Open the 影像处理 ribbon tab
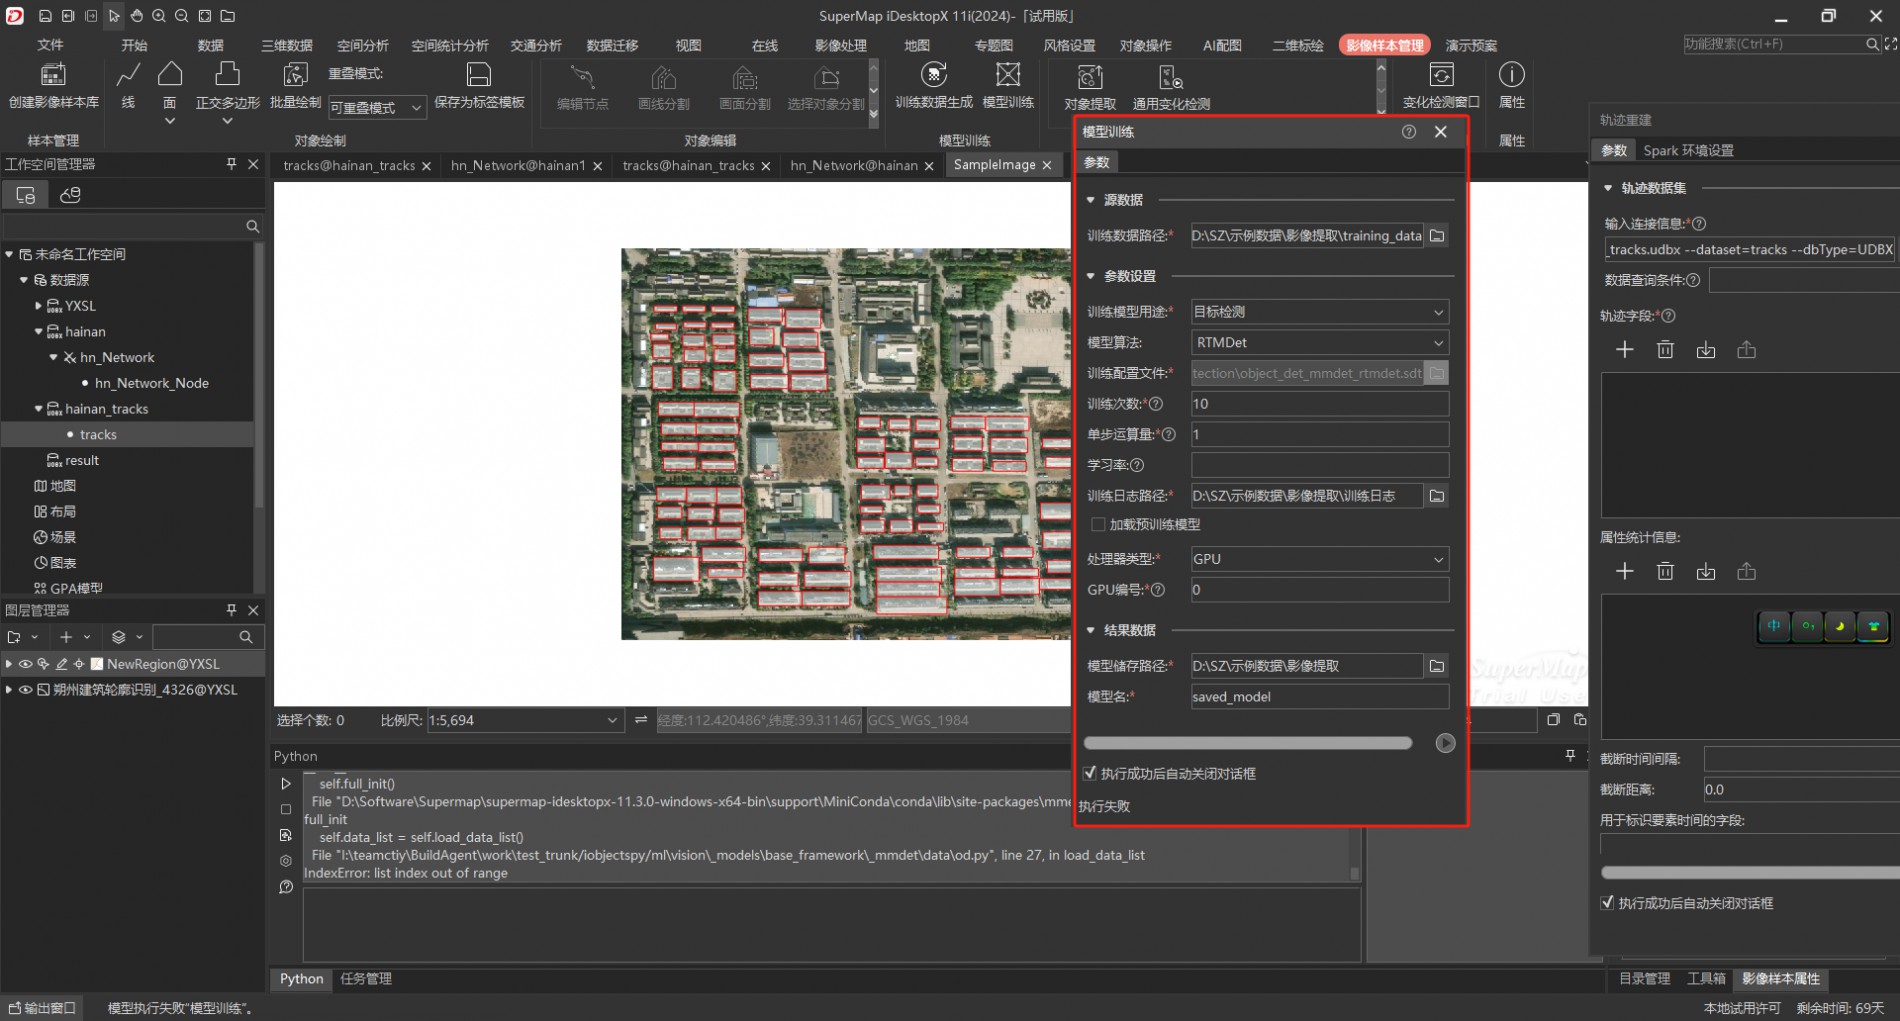The image size is (1900, 1021). coord(840,45)
